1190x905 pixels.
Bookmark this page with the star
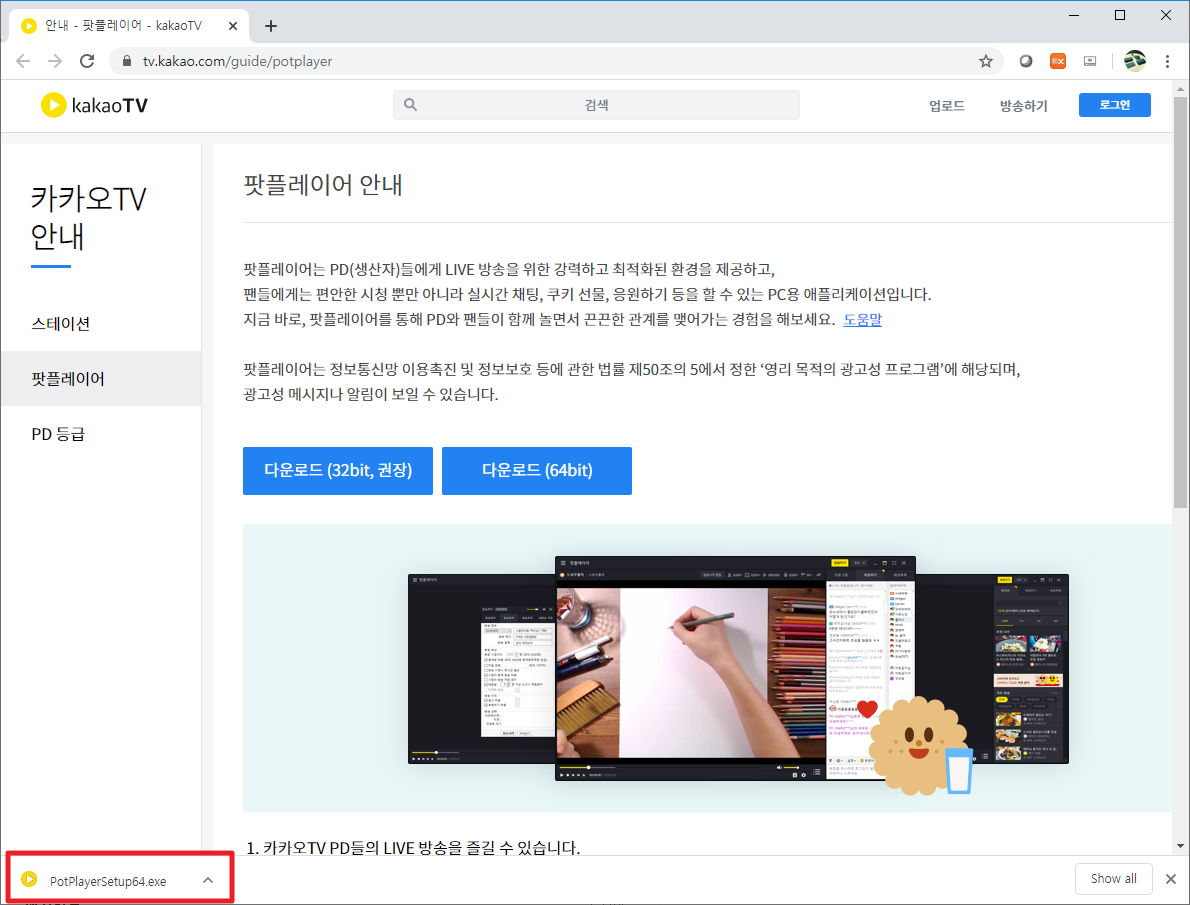click(x=986, y=61)
